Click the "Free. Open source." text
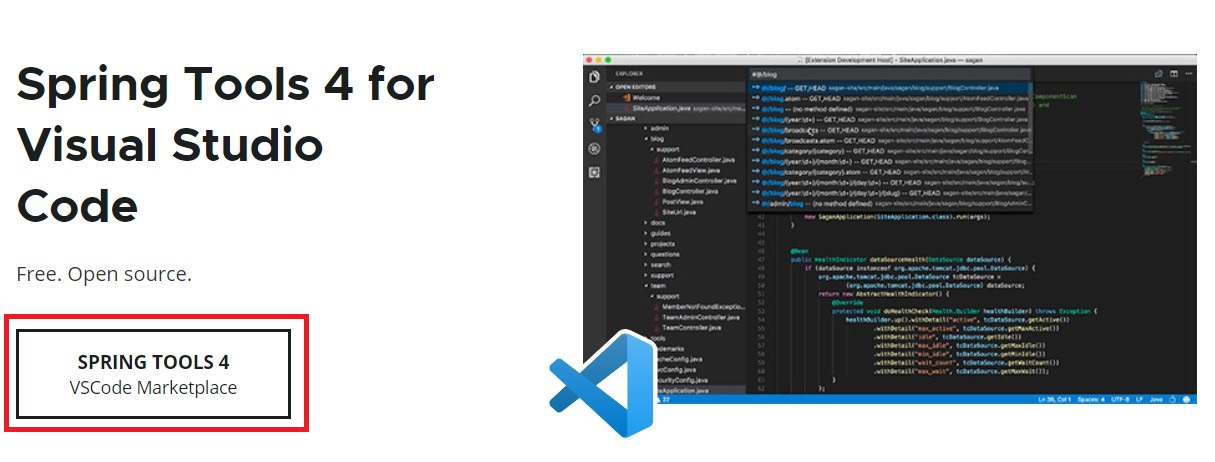The width and height of the screenshot is (1215, 462). click(x=104, y=274)
